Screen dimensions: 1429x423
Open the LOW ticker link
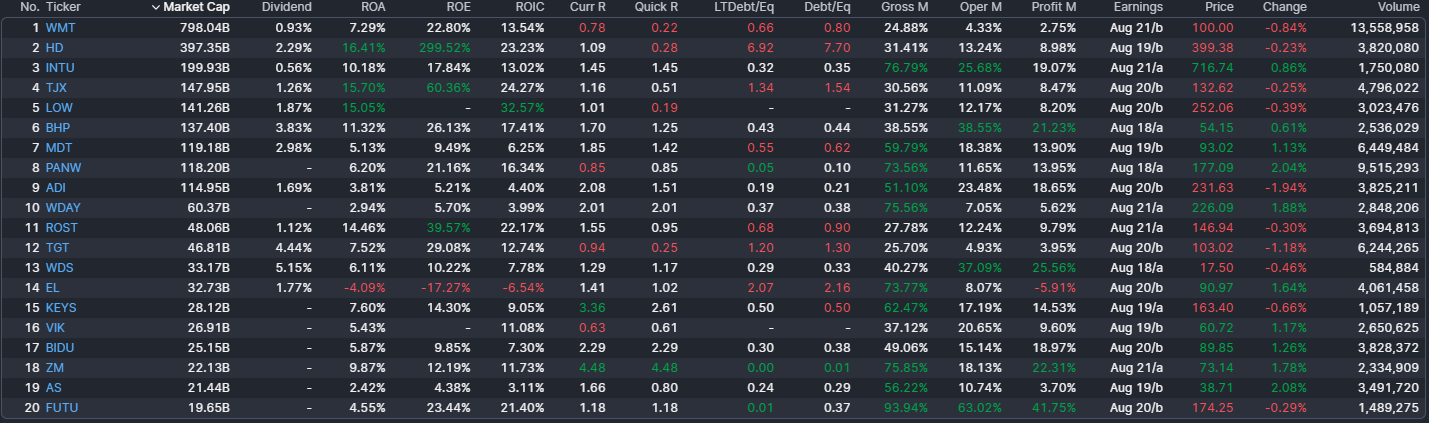[58, 107]
